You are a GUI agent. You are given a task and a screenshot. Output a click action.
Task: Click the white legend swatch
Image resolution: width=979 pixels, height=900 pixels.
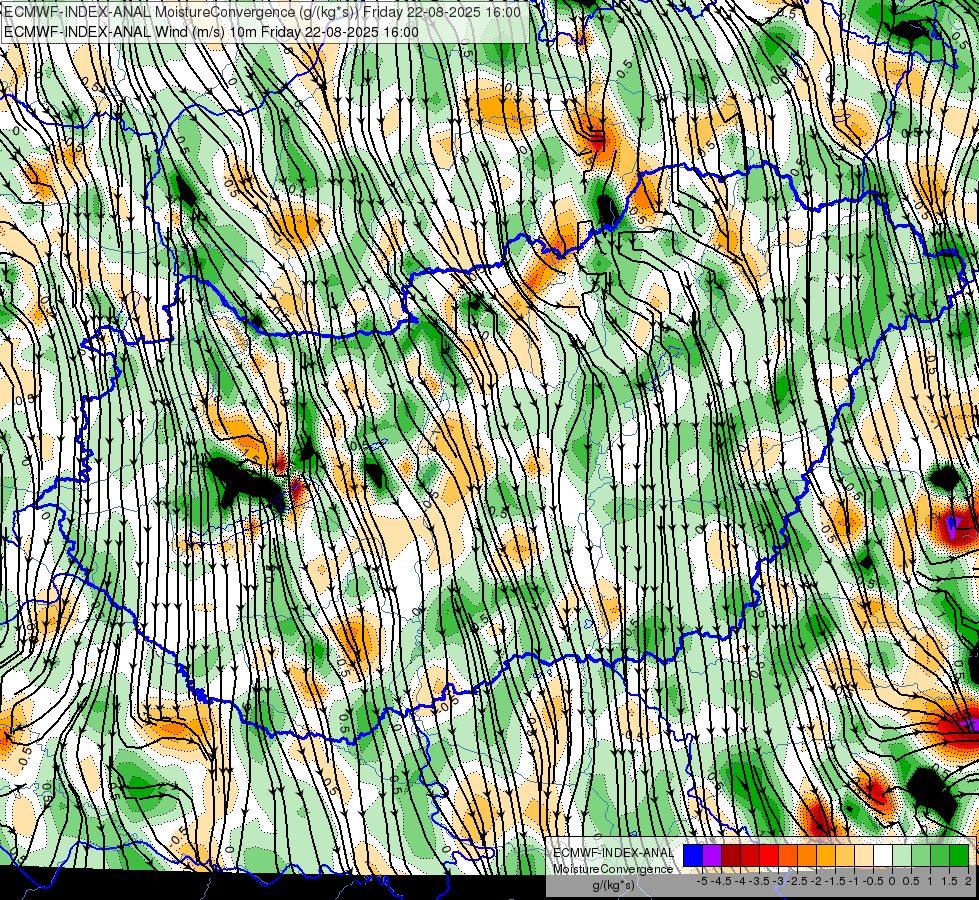coord(883,856)
